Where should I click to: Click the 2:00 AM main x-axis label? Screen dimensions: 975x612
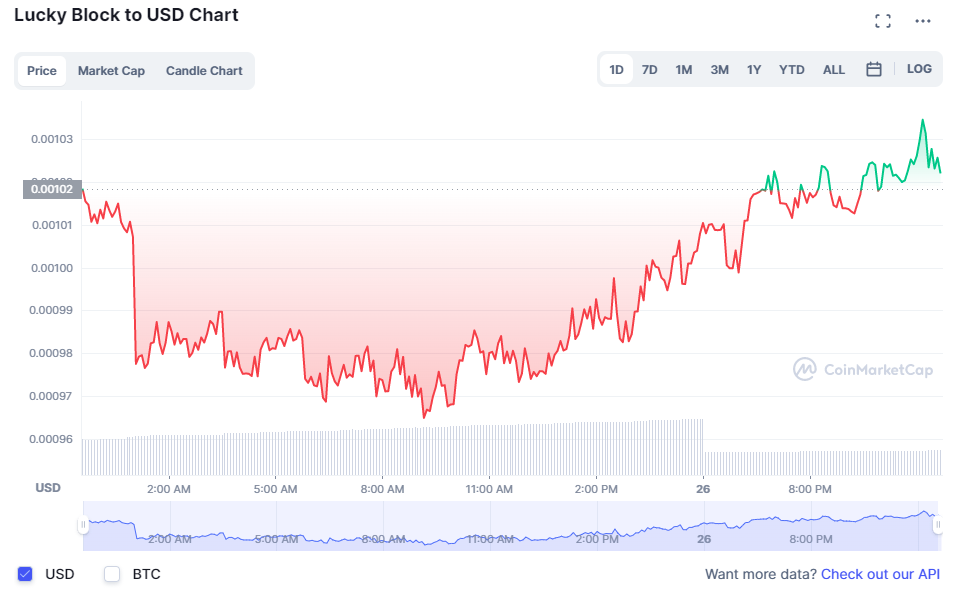pos(169,489)
